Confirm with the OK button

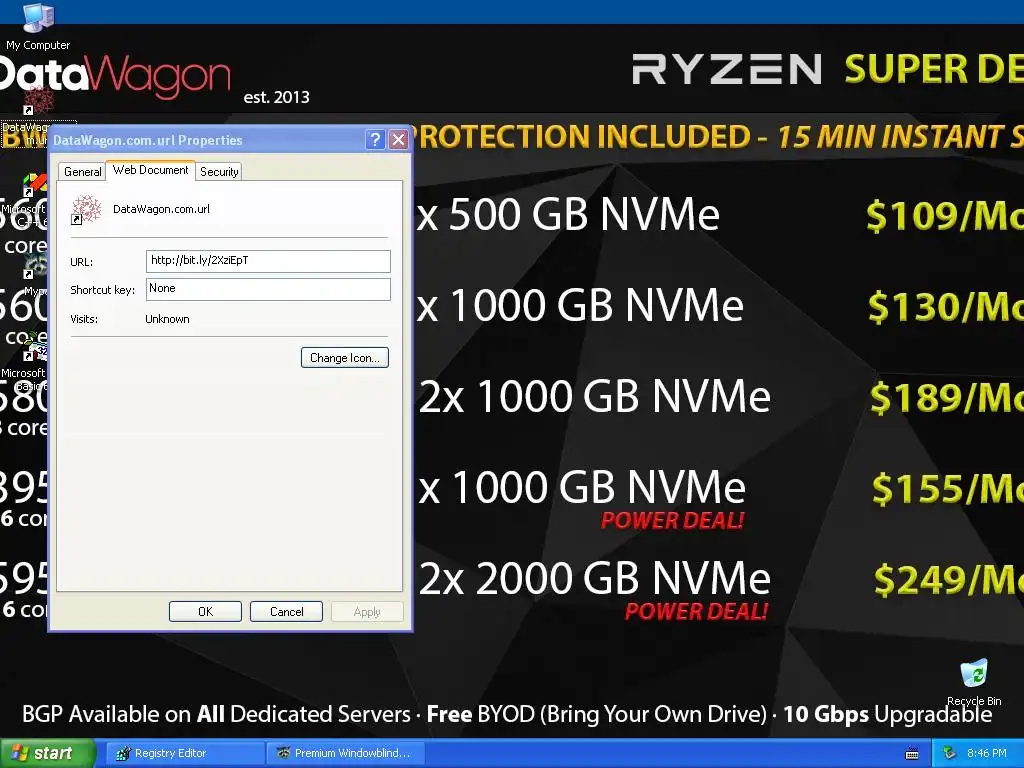[205, 612]
